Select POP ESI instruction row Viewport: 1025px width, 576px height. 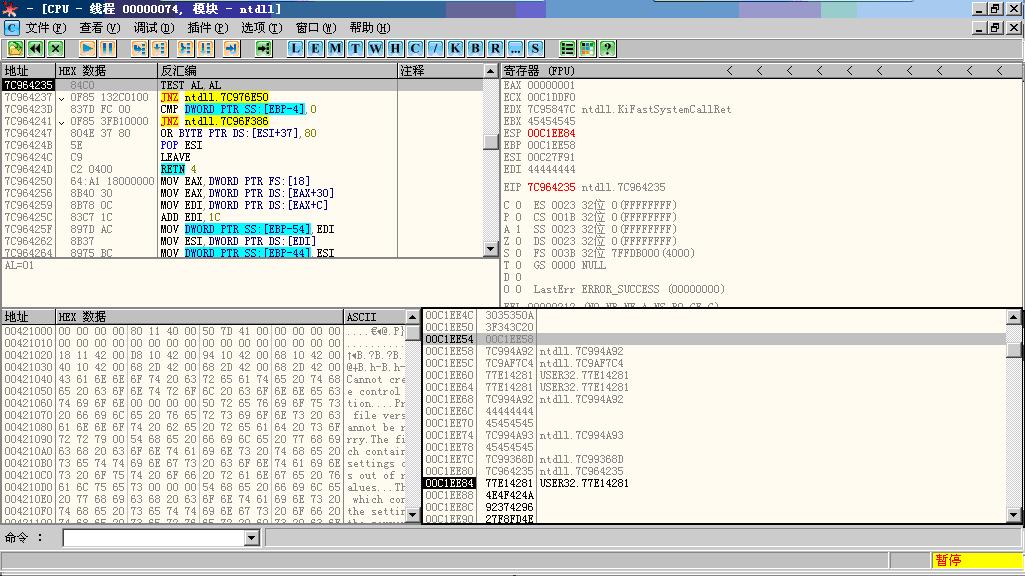[244, 145]
